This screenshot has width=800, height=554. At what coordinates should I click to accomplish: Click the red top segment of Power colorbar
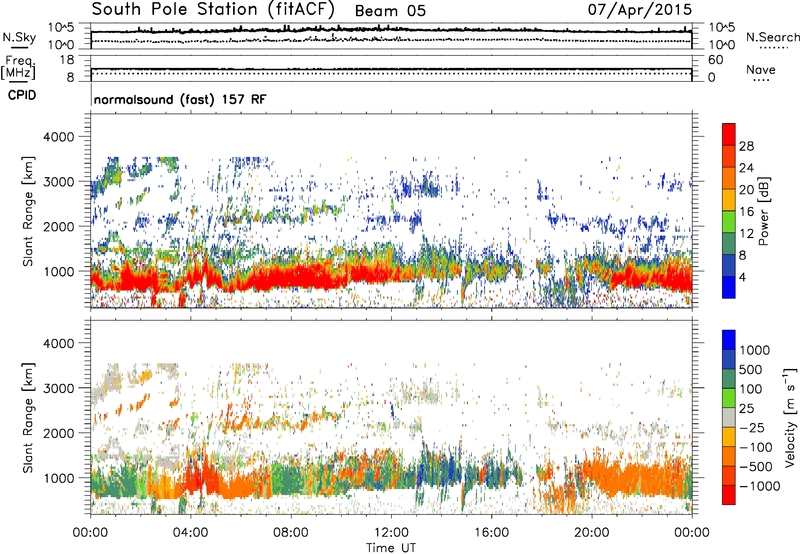pyautogui.click(x=729, y=134)
